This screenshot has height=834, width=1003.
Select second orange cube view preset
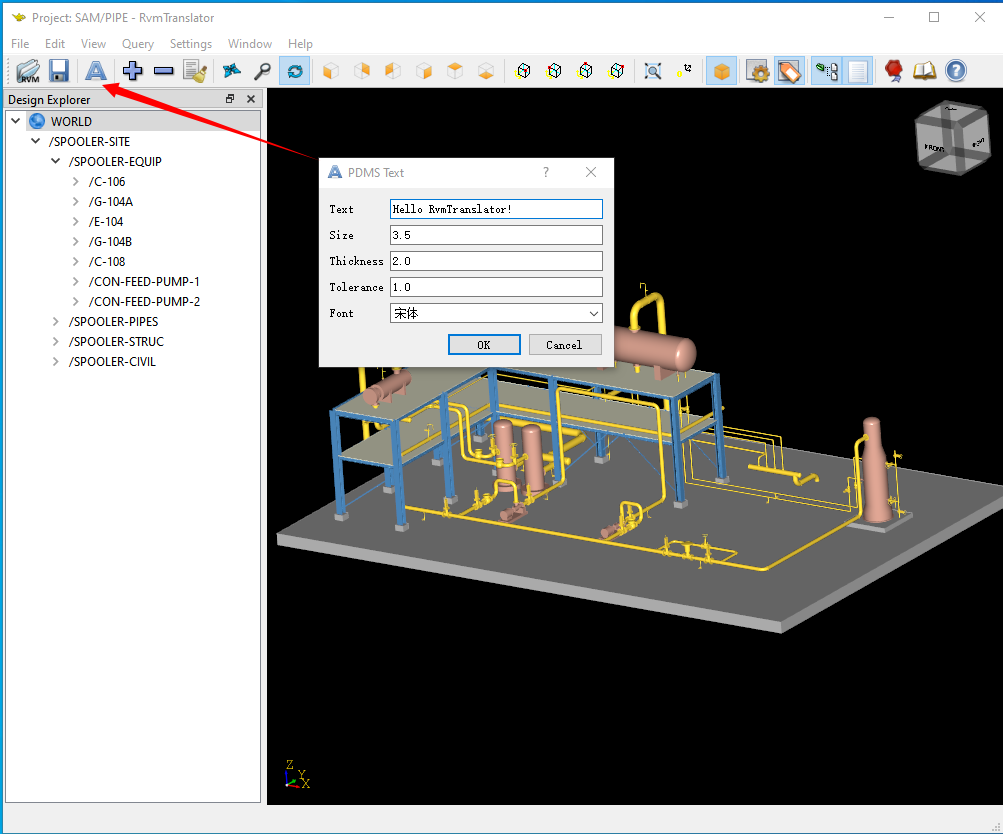pyautogui.click(x=362, y=71)
